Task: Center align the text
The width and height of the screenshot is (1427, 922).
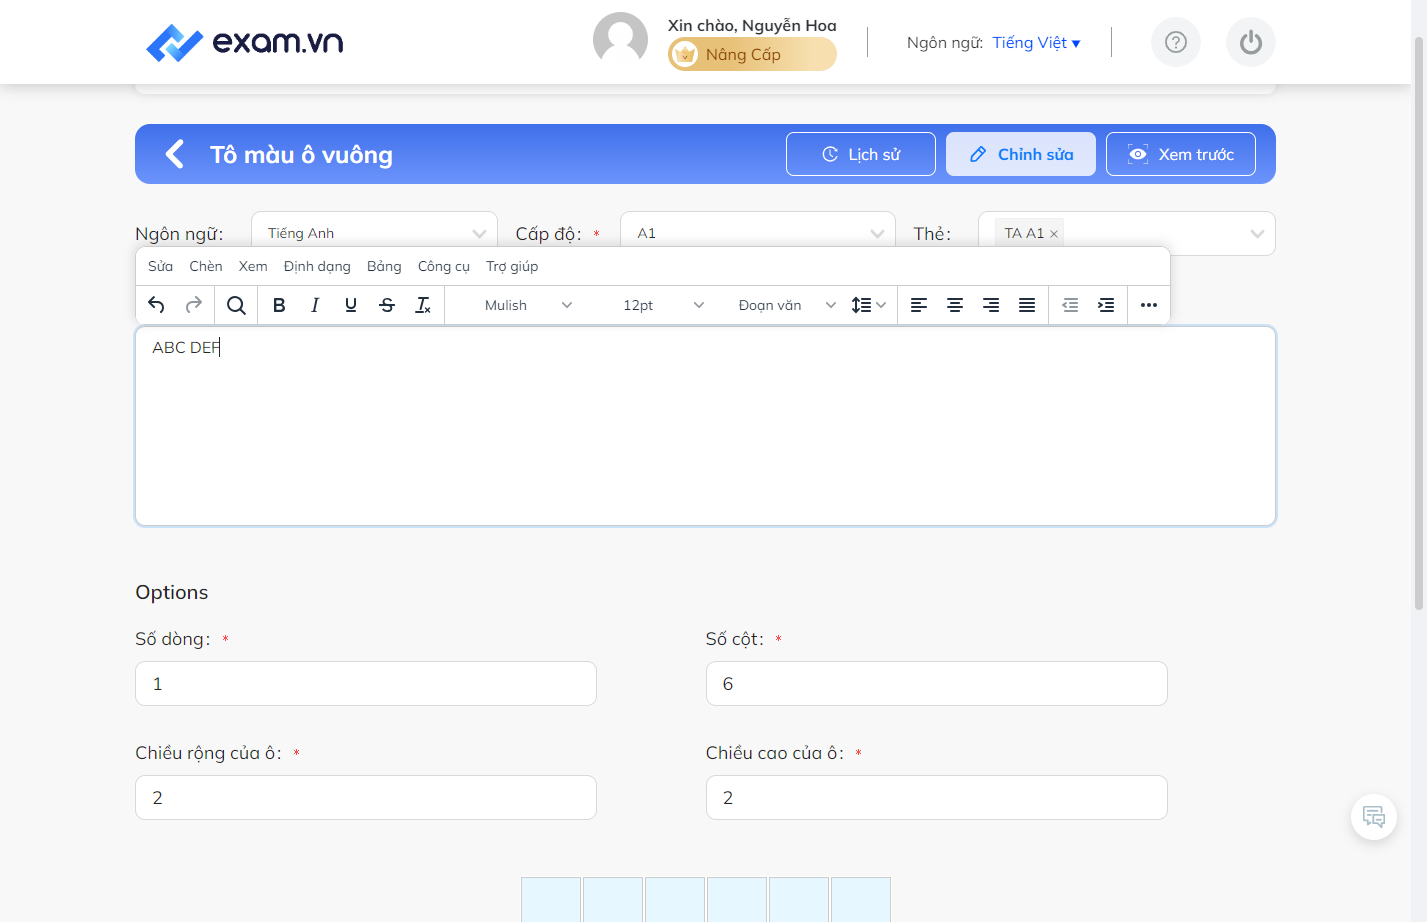Action: [x=955, y=305]
